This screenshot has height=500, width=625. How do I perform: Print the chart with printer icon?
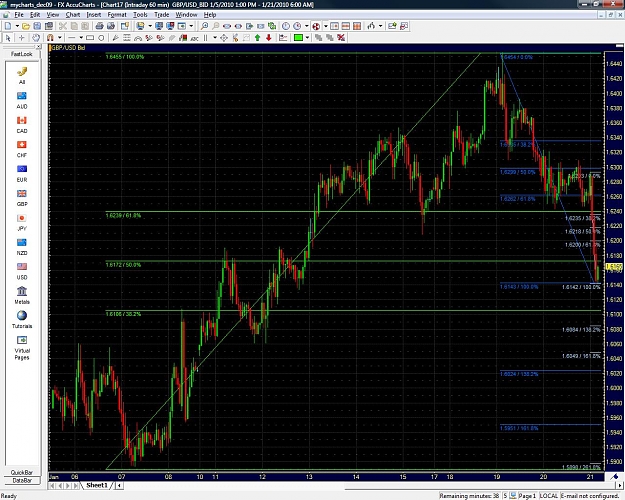pos(99,26)
